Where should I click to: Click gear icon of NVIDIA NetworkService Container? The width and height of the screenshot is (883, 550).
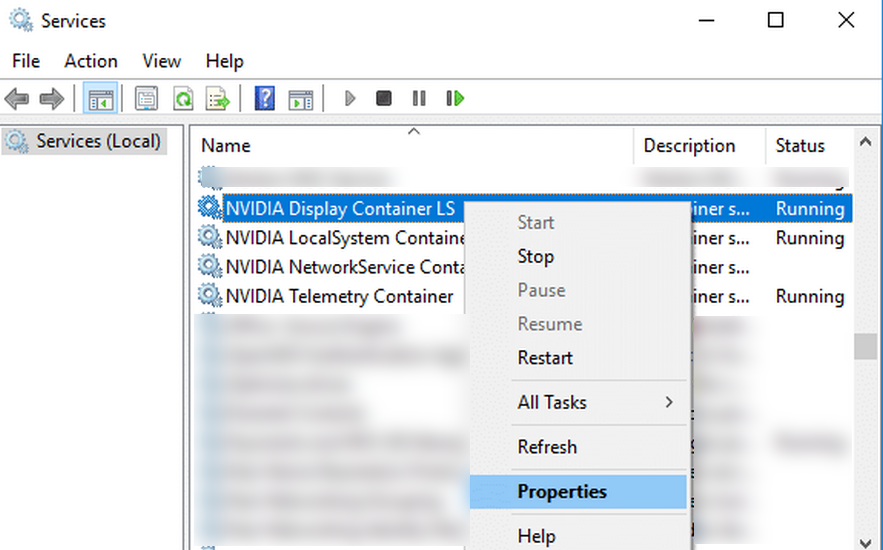210,266
